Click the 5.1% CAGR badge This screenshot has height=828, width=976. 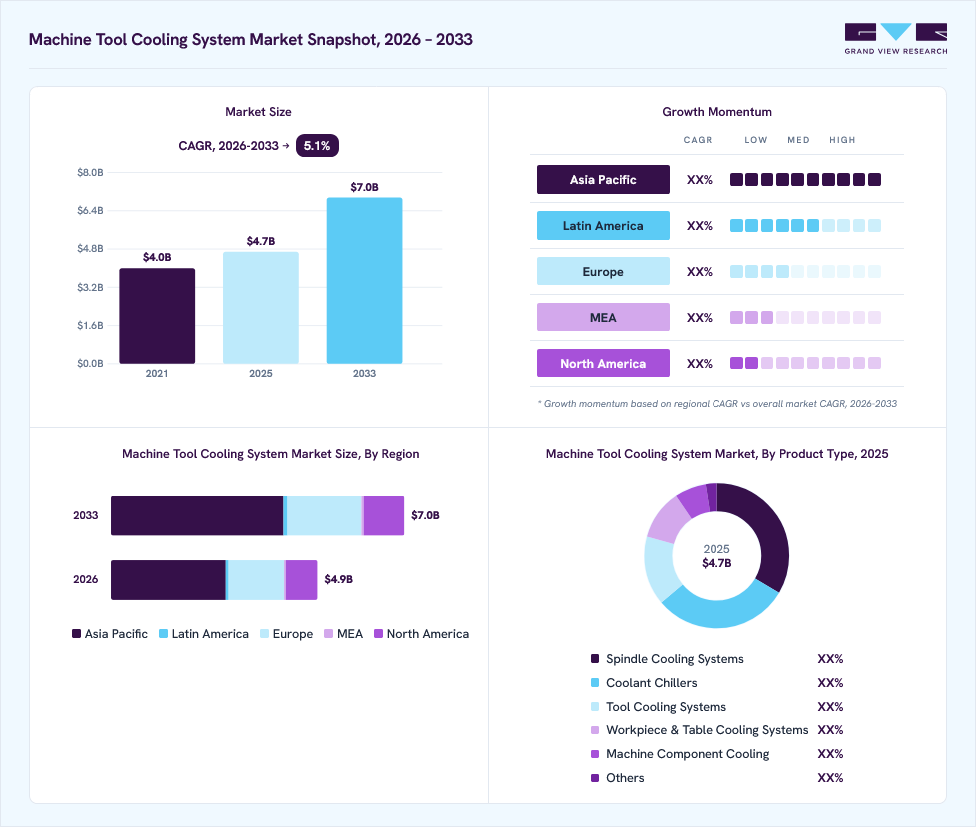[x=317, y=146]
